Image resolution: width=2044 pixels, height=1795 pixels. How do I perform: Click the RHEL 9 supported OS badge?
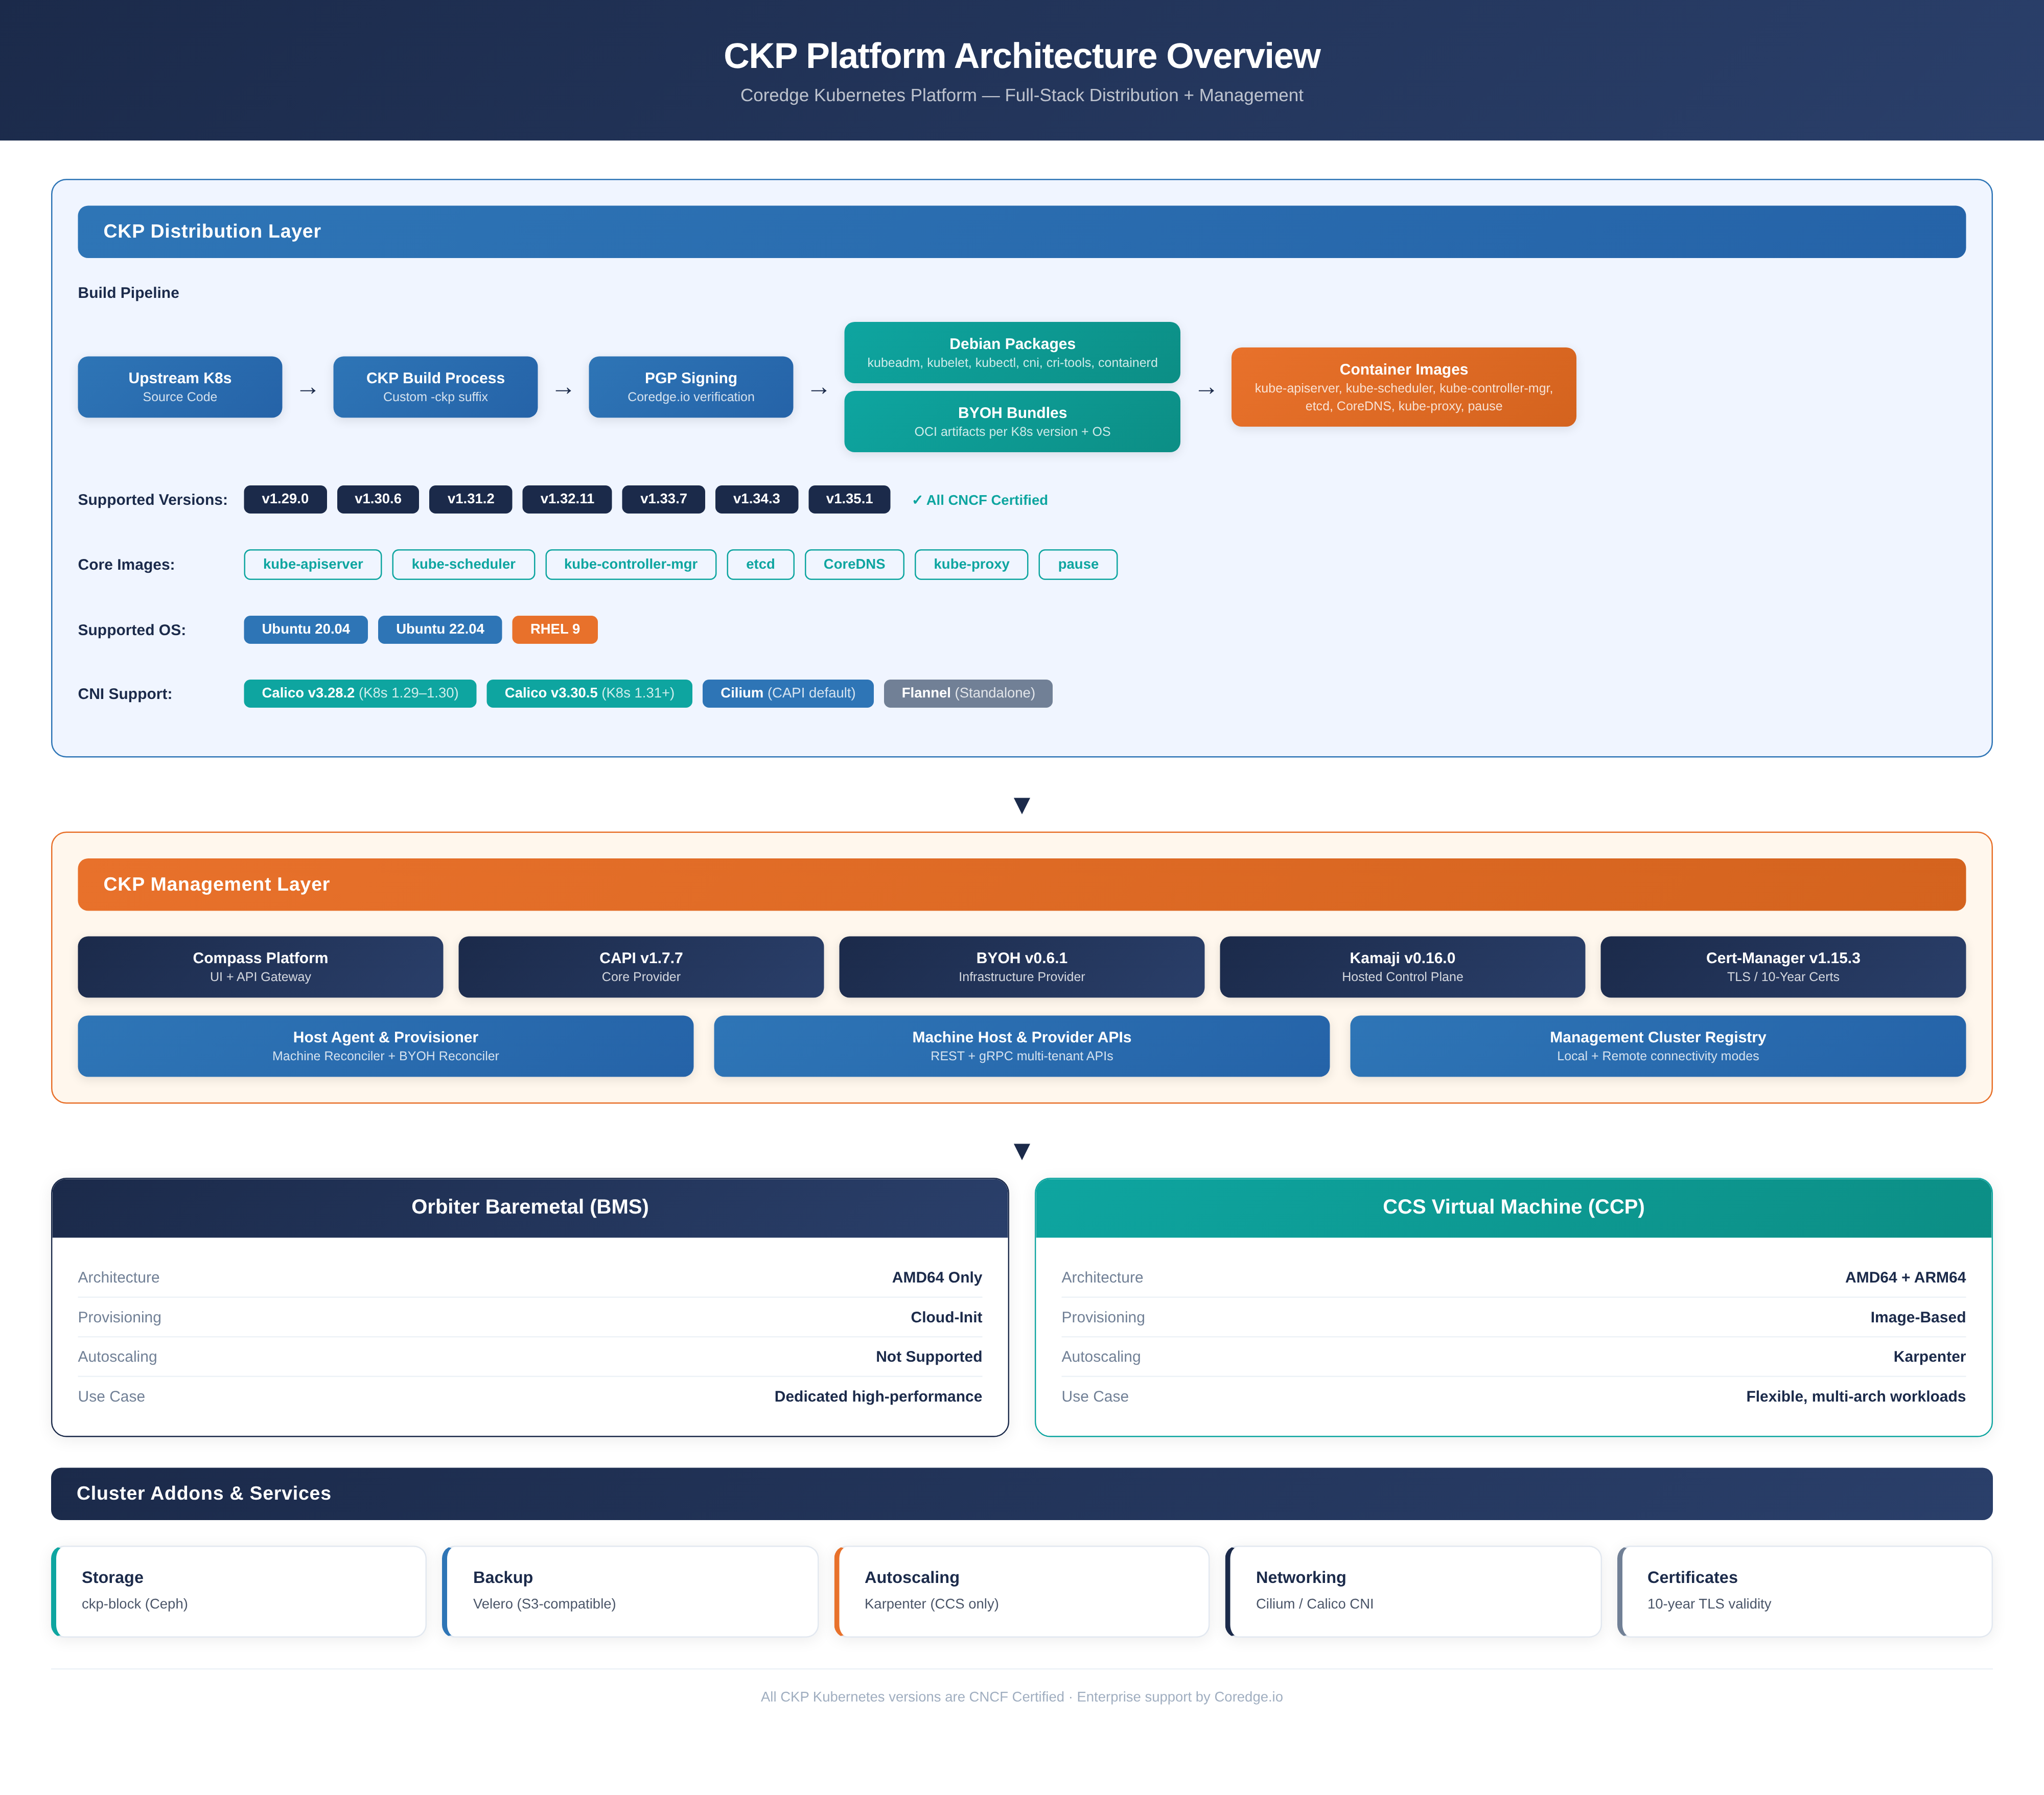554,629
